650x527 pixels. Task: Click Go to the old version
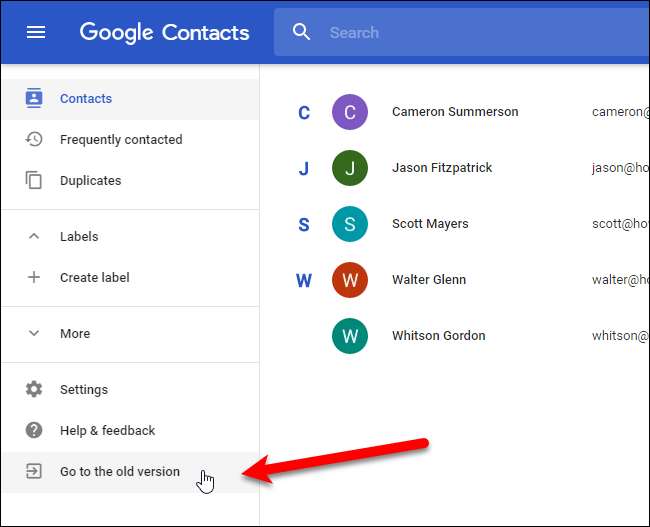130,472
